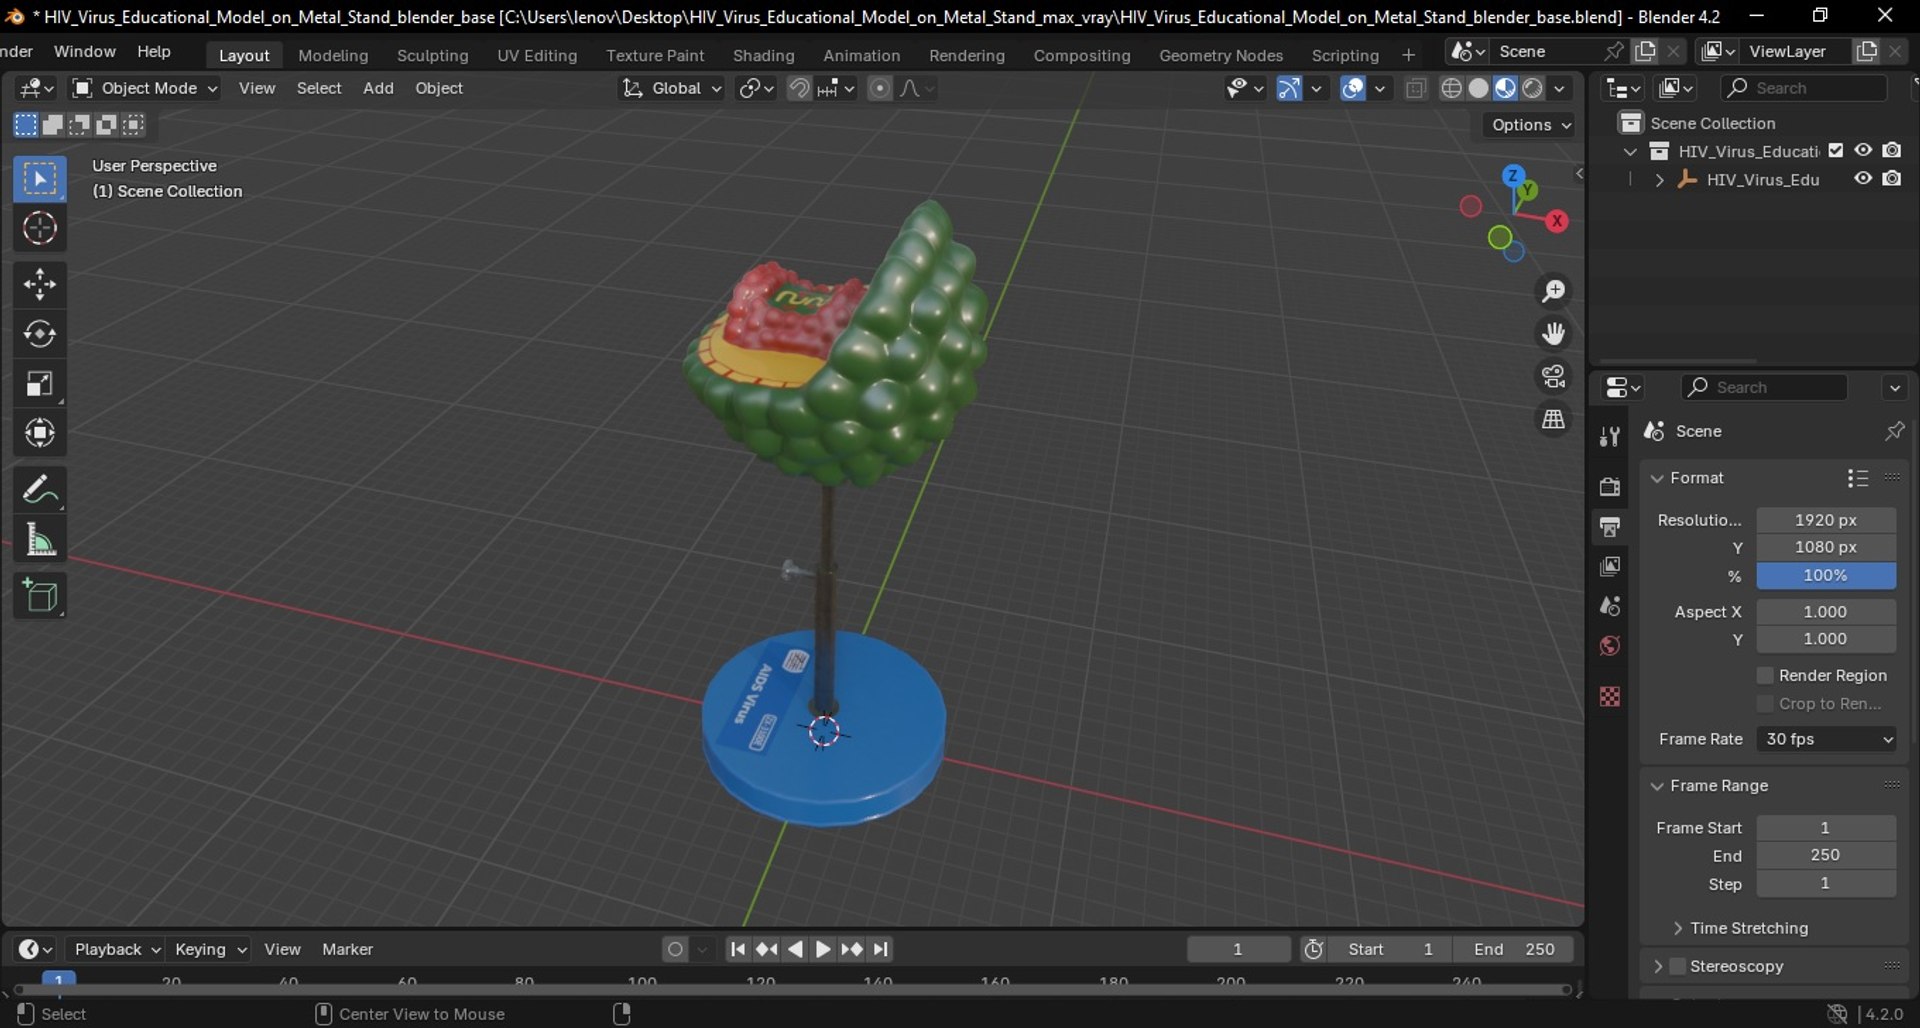Activate the Scale tool
This screenshot has height=1028, width=1920.
[40, 384]
